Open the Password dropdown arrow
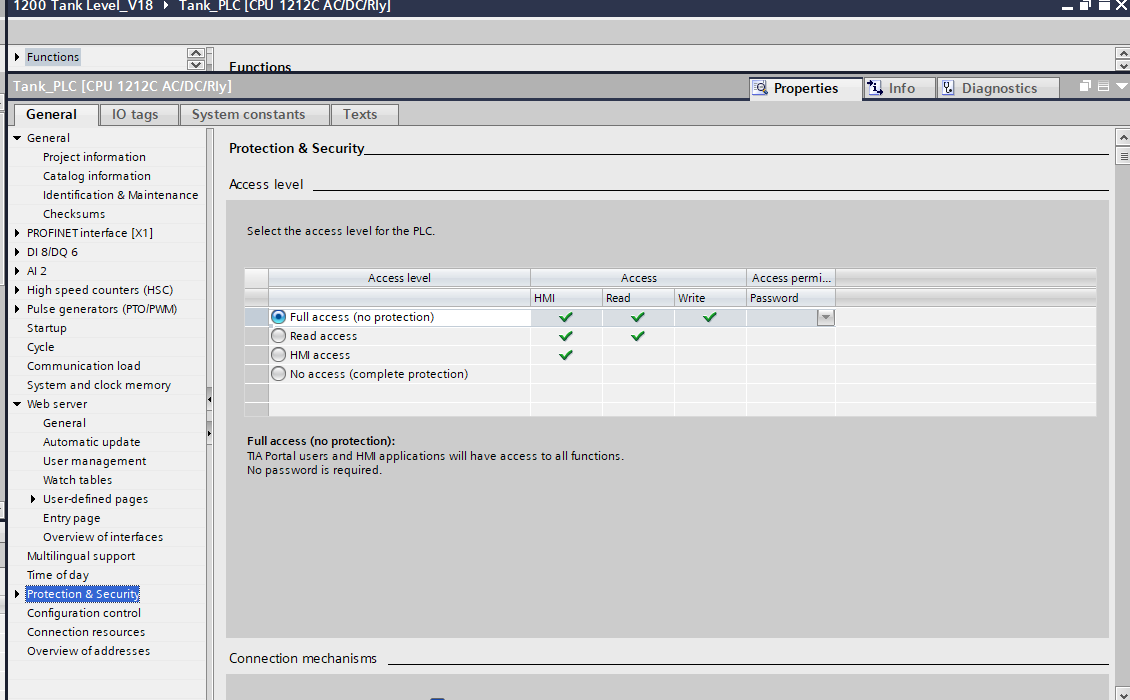Viewport: 1130px width, 700px height. click(x=826, y=317)
